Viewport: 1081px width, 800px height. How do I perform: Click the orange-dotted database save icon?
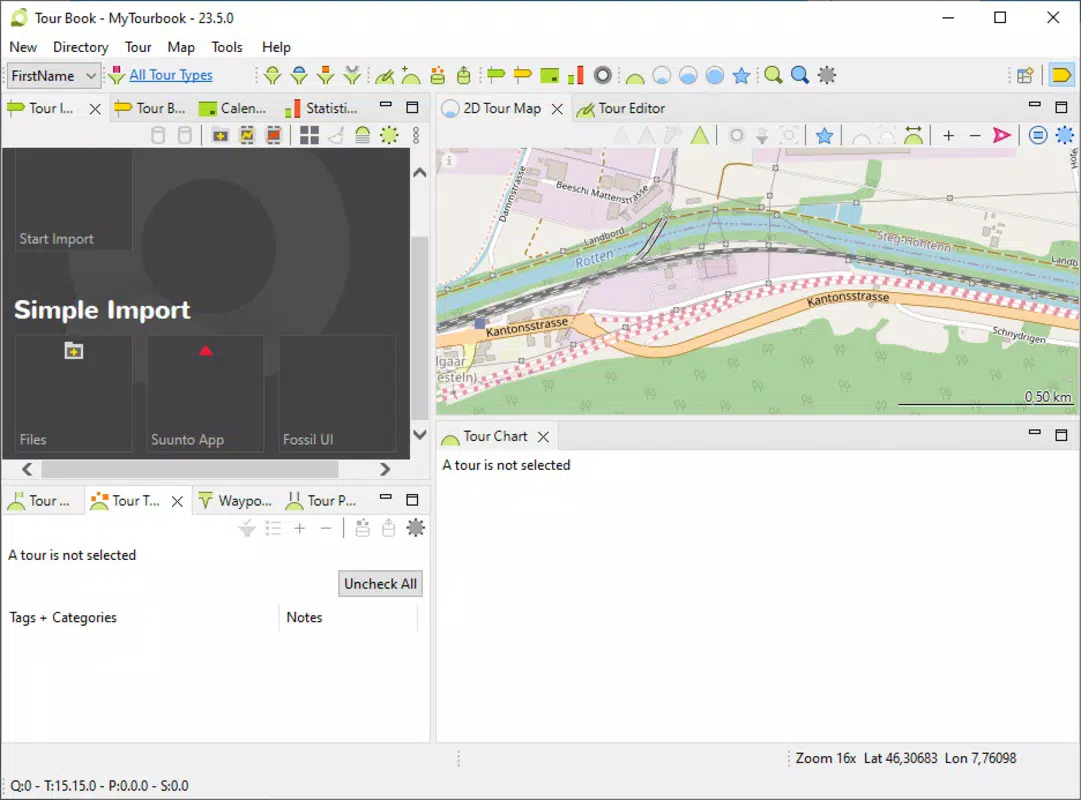437,75
